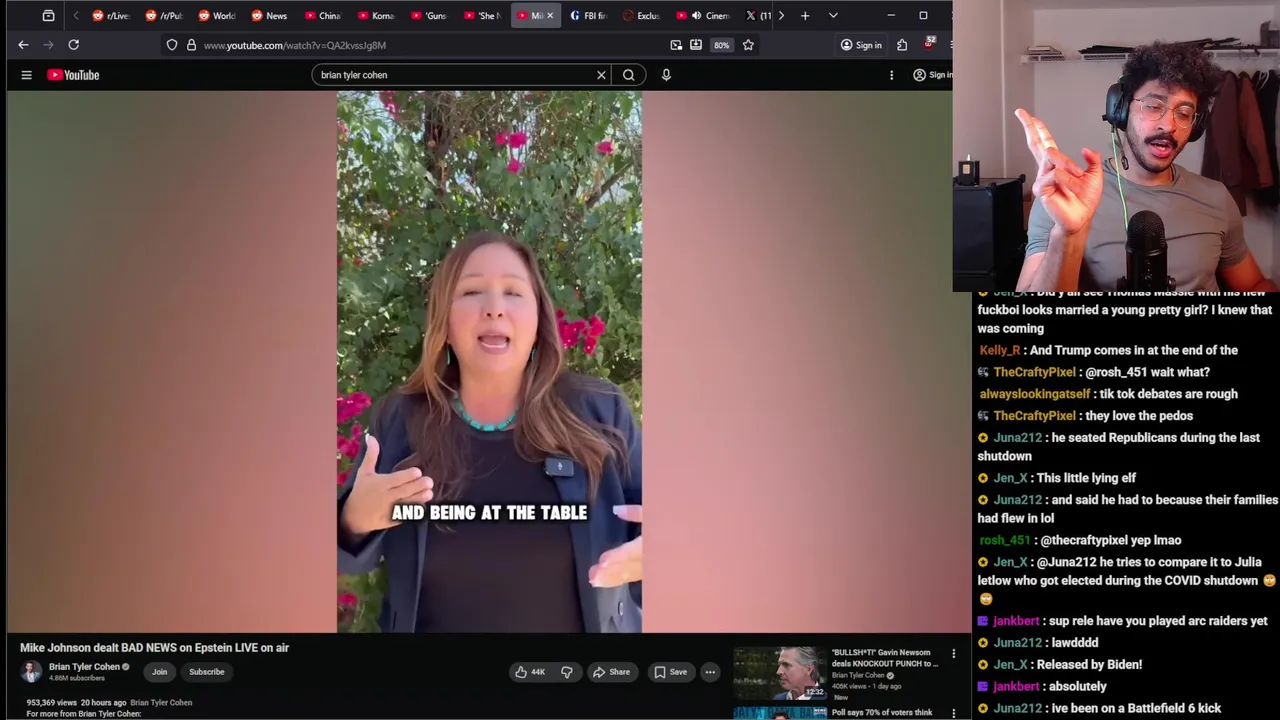Close the active Mike Johnson tab
Viewport: 1280px width, 720px height.
point(549,16)
